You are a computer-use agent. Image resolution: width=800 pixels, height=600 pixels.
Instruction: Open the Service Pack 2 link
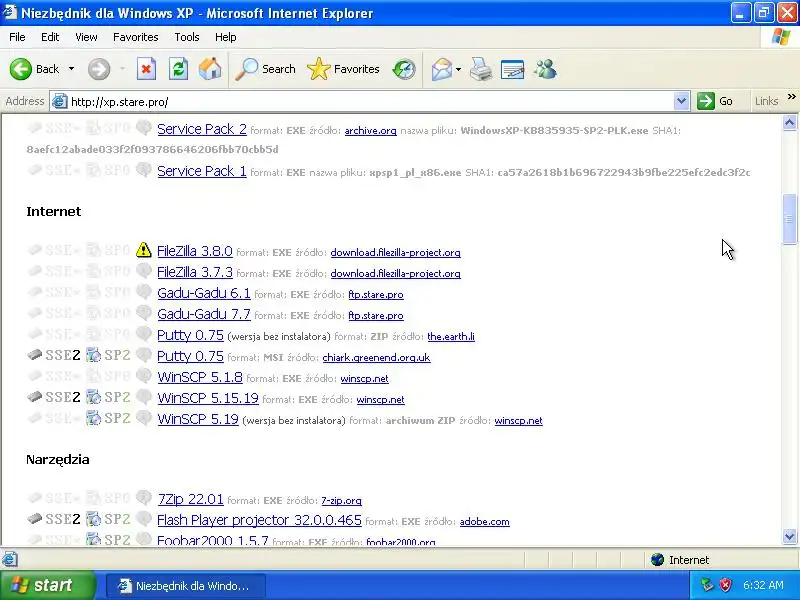pyautogui.click(x=202, y=129)
